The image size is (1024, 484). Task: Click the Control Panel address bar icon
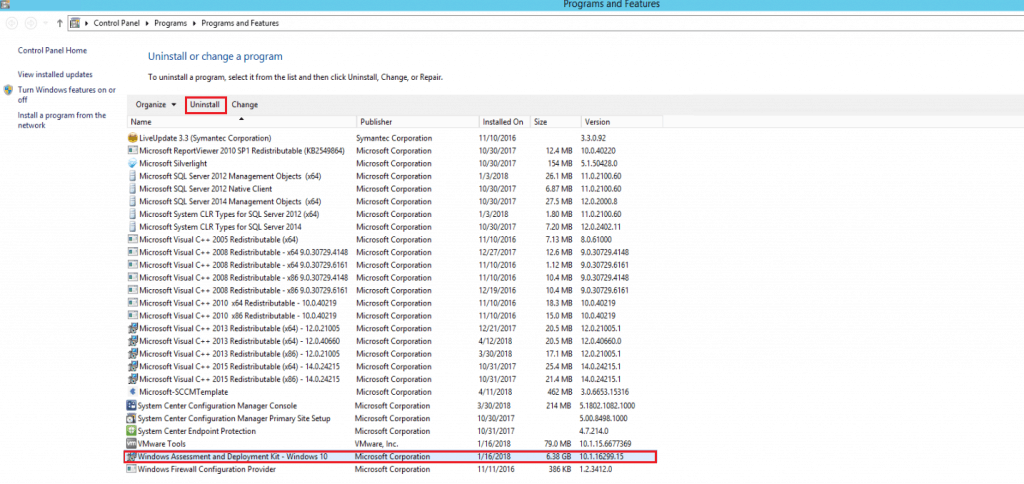[75, 23]
